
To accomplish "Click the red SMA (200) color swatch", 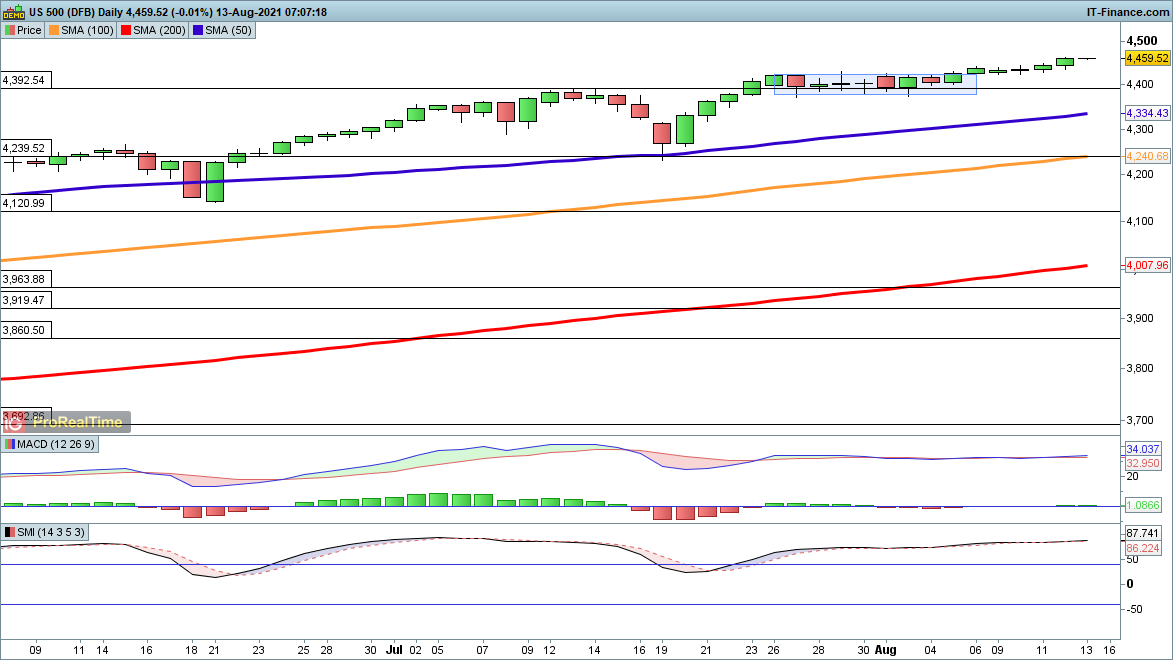I will click(125, 30).
